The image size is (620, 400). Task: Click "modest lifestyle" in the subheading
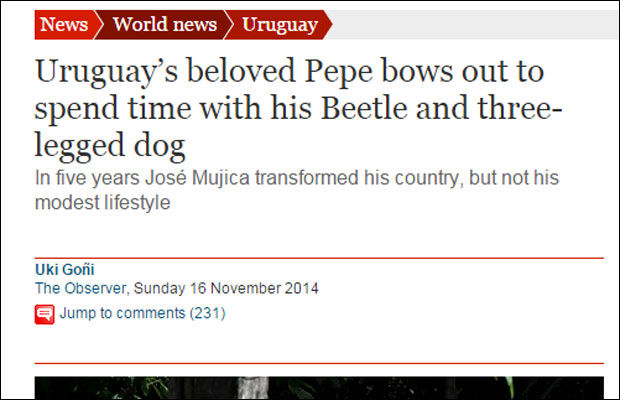[x=103, y=202]
